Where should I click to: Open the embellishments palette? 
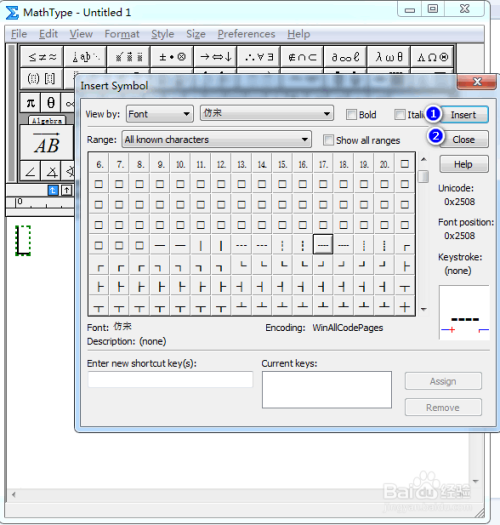click(129, 57)
